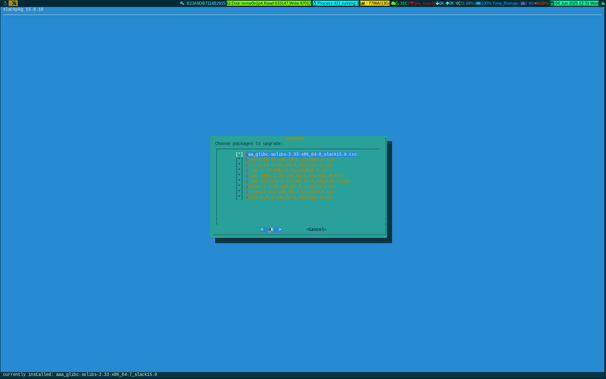Click the slackpkg 15.0.10 header text
The image size is (606, 379).
click(x=23, y=9)
